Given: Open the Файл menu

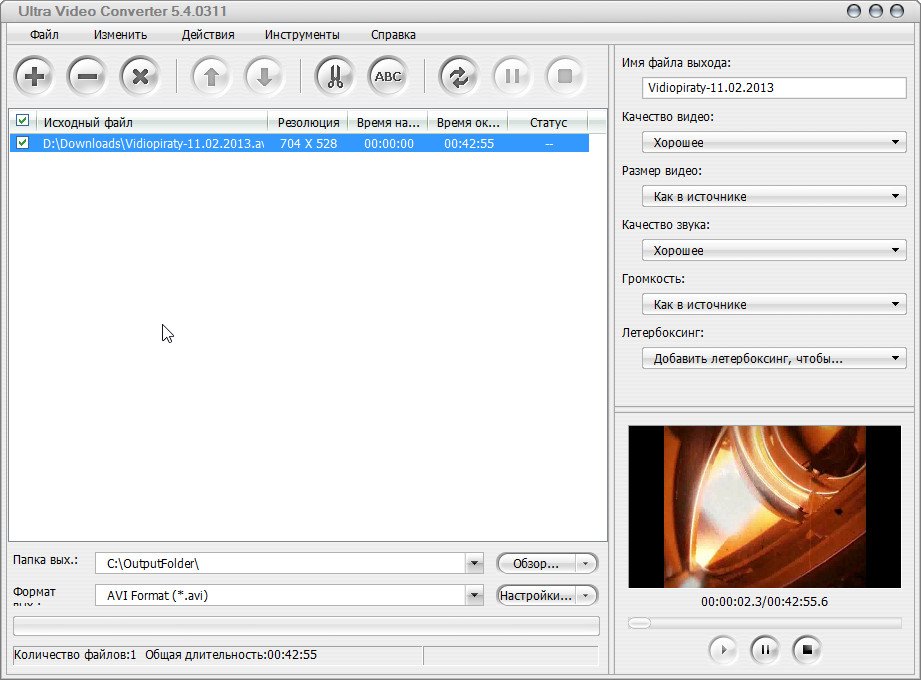Looking at the screenshot, I should pyautogui.click(x=44, y=35).
